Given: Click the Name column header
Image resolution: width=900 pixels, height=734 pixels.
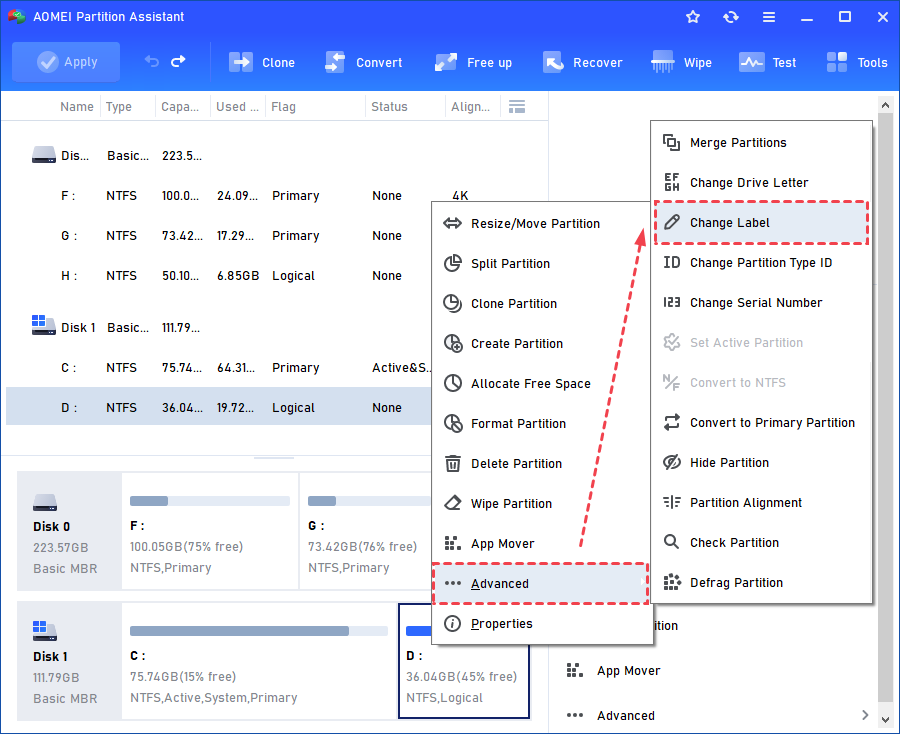Looking at the screenshot, I should click(77, 107).
